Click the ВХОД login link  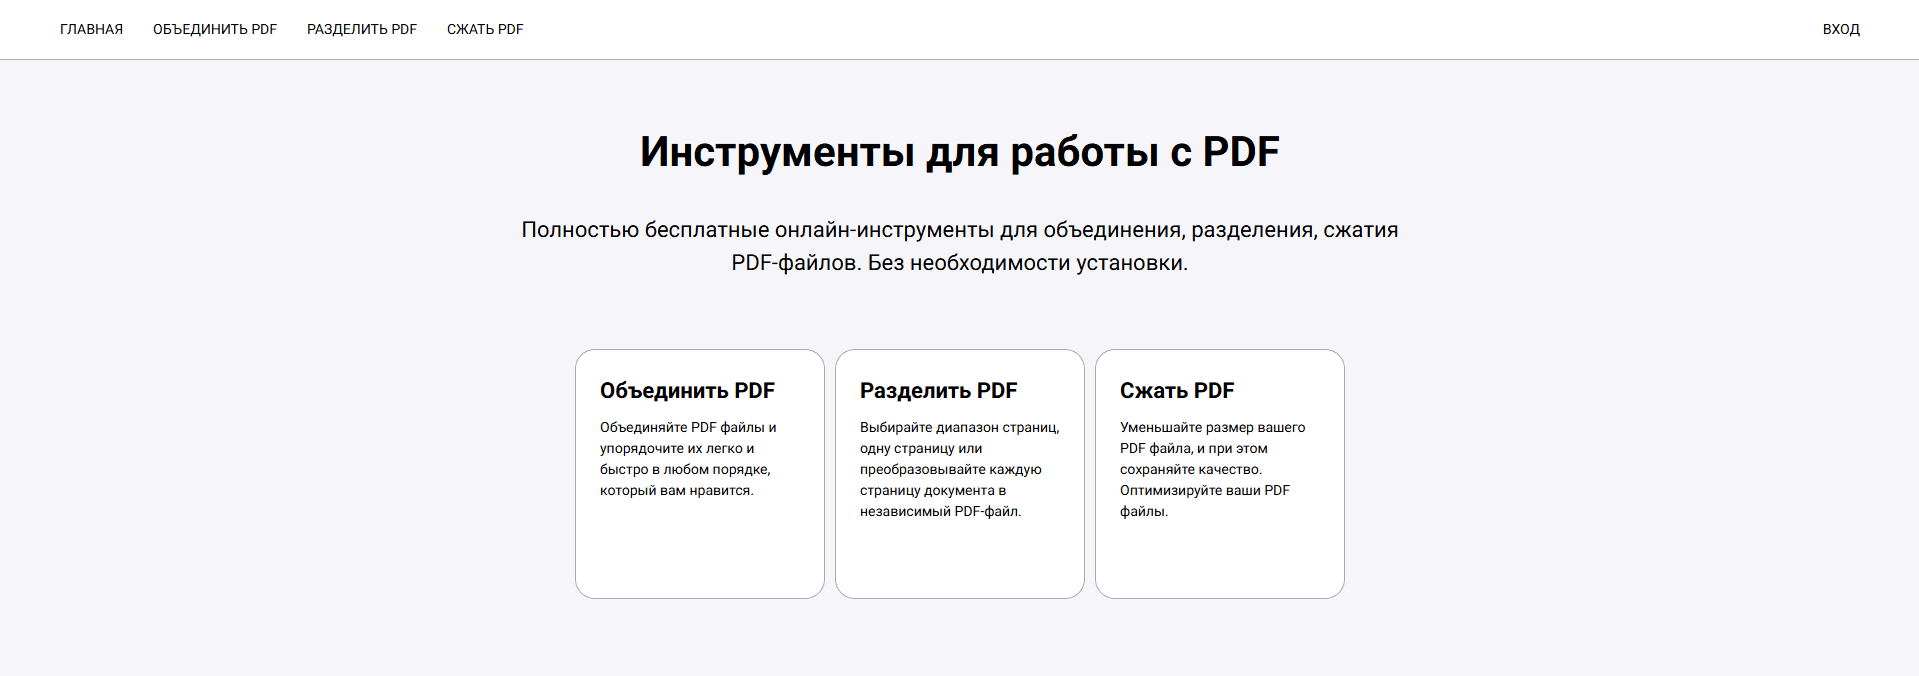[1841, 29]
